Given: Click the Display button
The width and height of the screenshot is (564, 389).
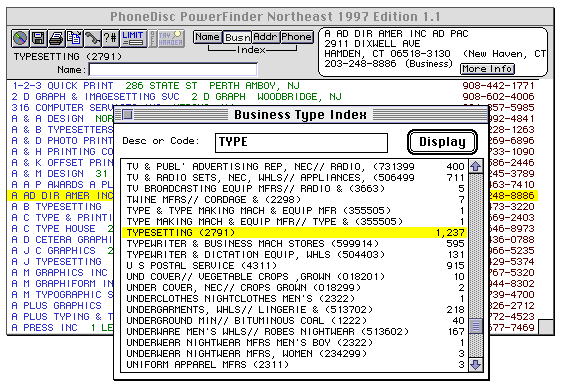Looking at the screenshot, I should coord(442,142).
